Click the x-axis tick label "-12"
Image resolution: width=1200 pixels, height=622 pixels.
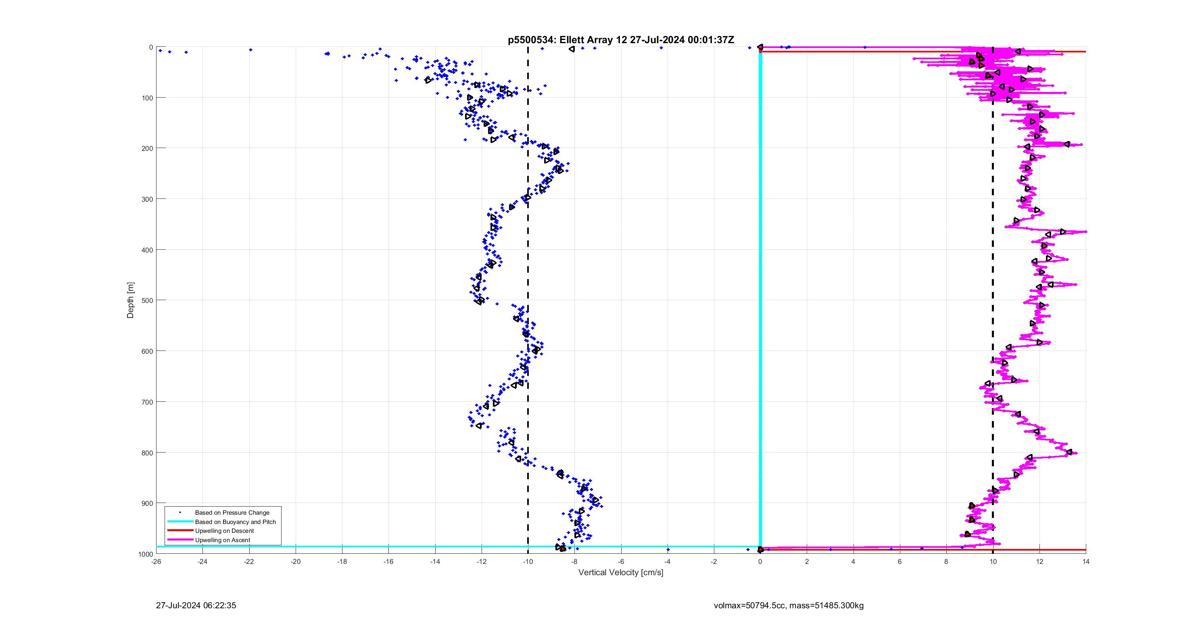(x=482, y=561)
